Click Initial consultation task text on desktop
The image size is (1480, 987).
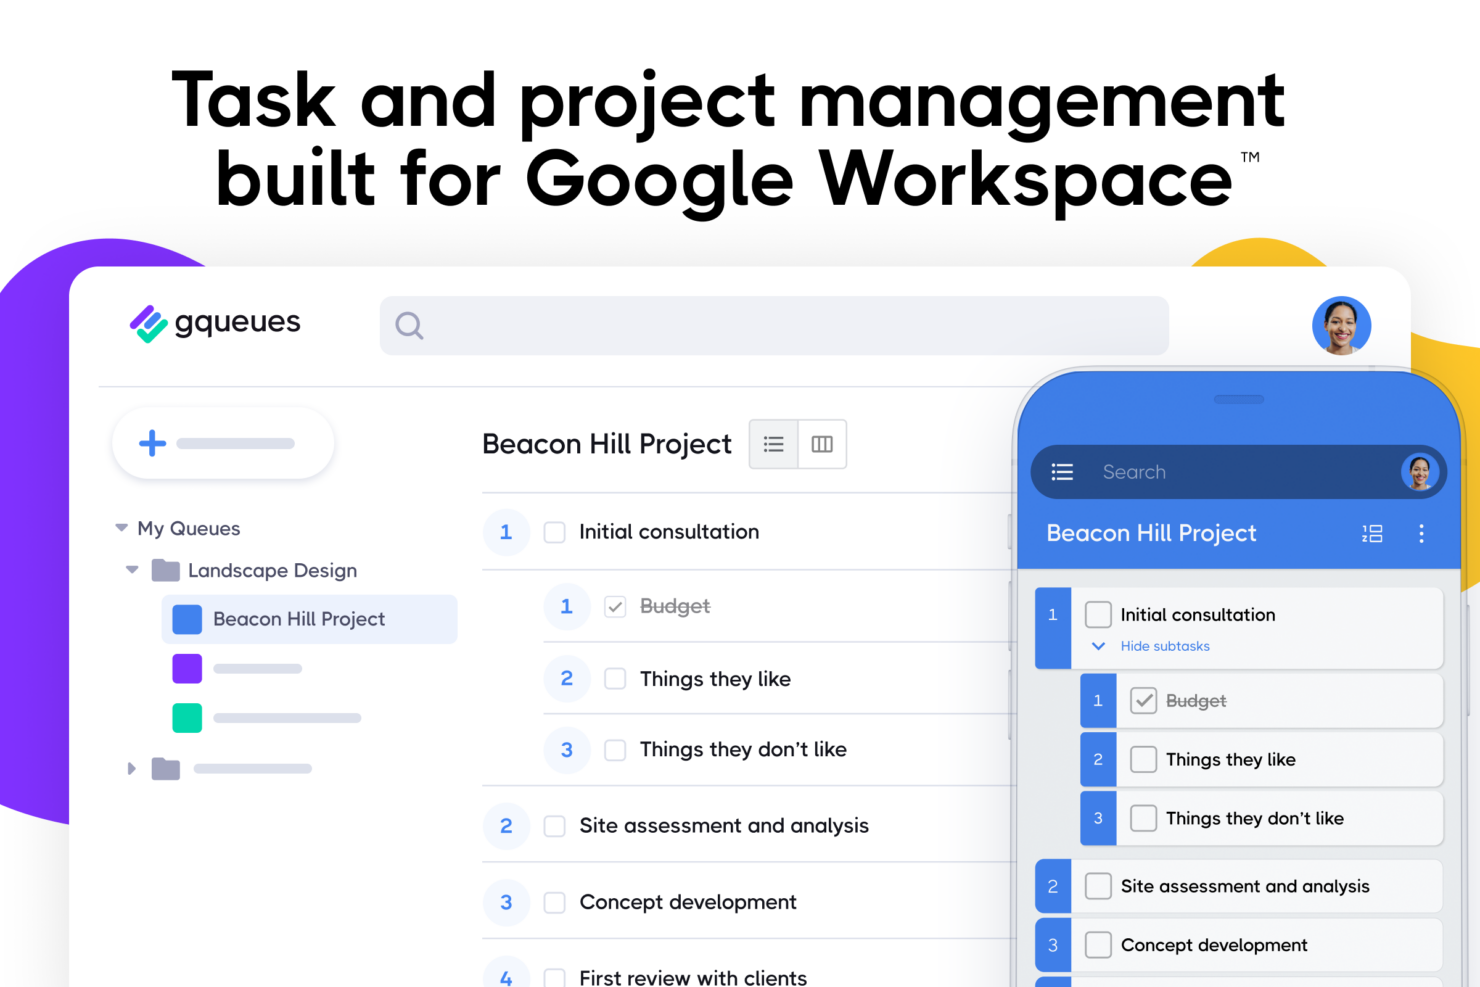point(669,532)
